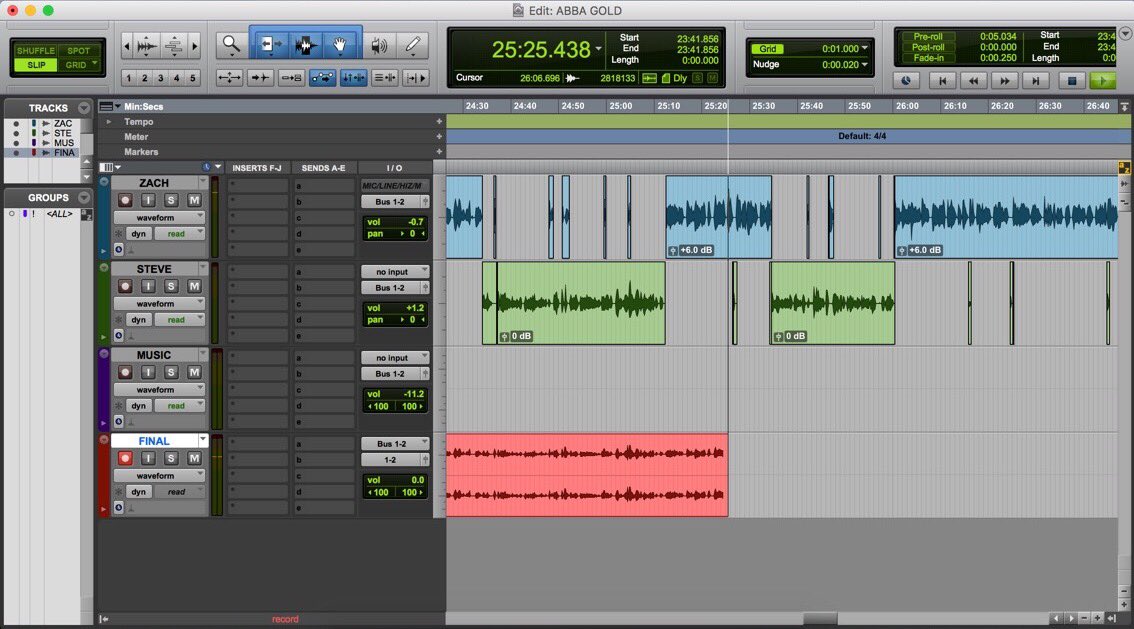Toggle Insertion Follows Playback button
The image size is (1134, 629).
[415, 78]
